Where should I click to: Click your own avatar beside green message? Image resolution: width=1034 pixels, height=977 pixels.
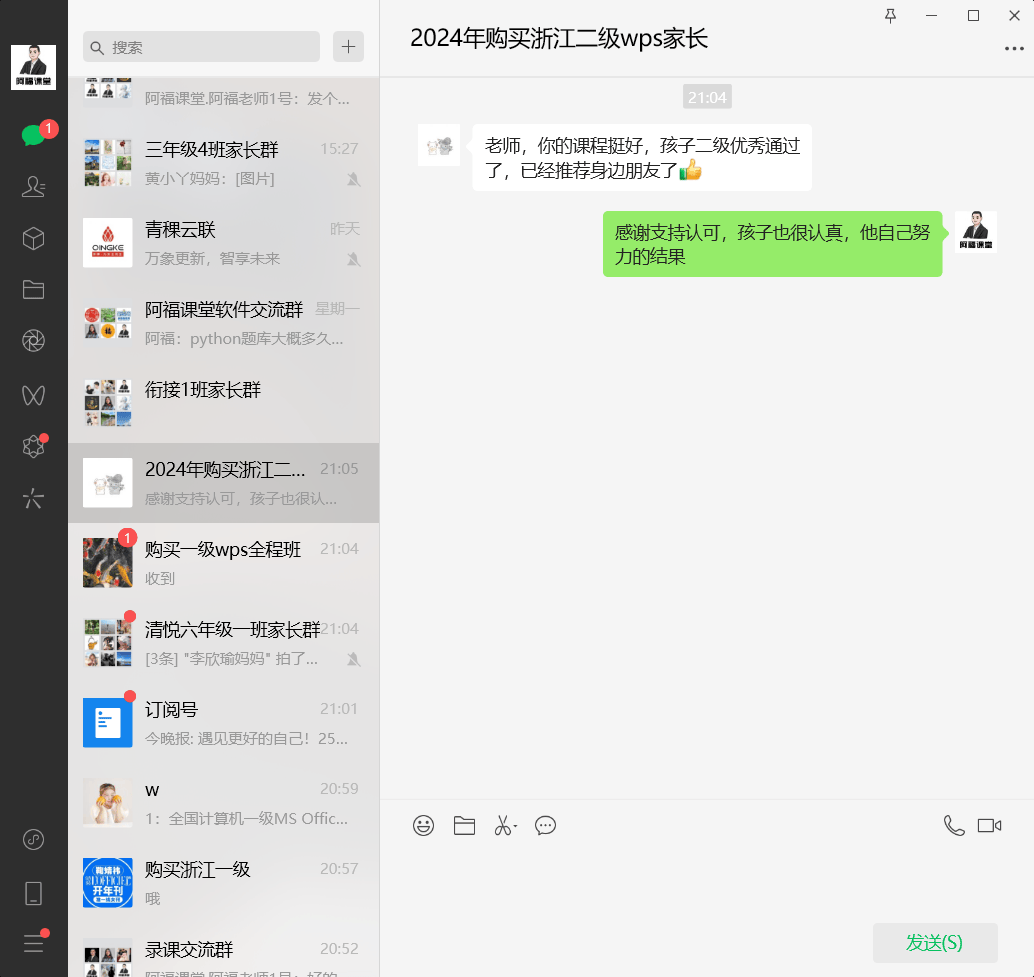(x=976, y=231)
